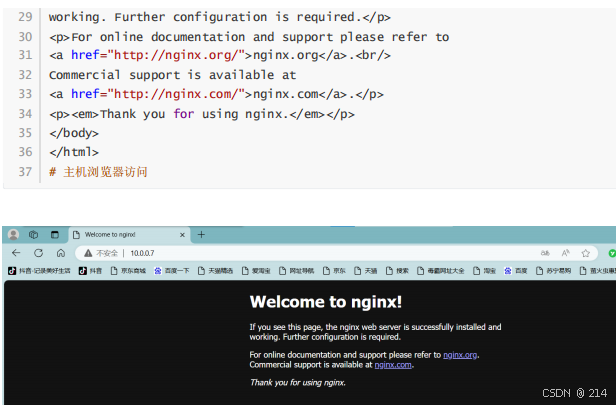Open the 毒霸网址大全 bookmark
This screenshot has width=616, height=405.
[441, 271]
